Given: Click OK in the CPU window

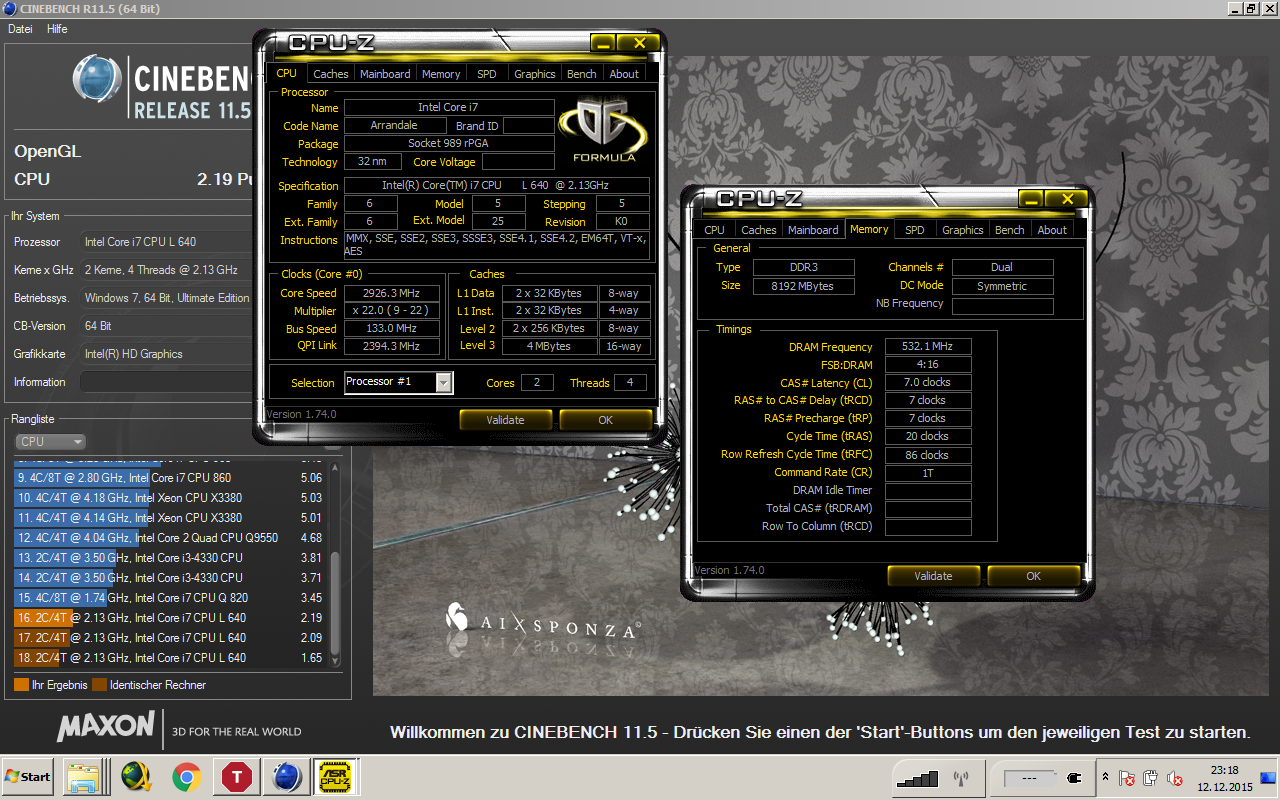Looking at the screenshot, I should tap(605, 420).
